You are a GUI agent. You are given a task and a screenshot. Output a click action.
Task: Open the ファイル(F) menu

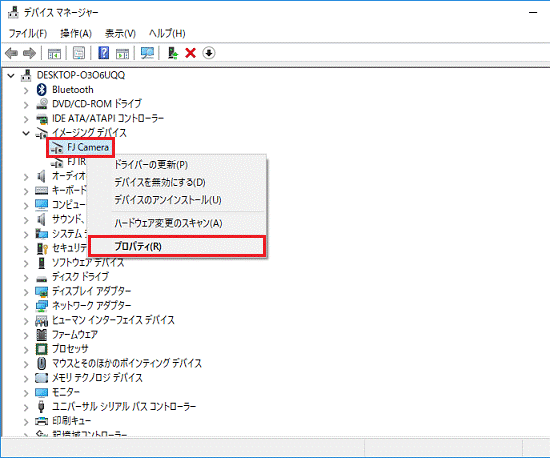point(28,34)
